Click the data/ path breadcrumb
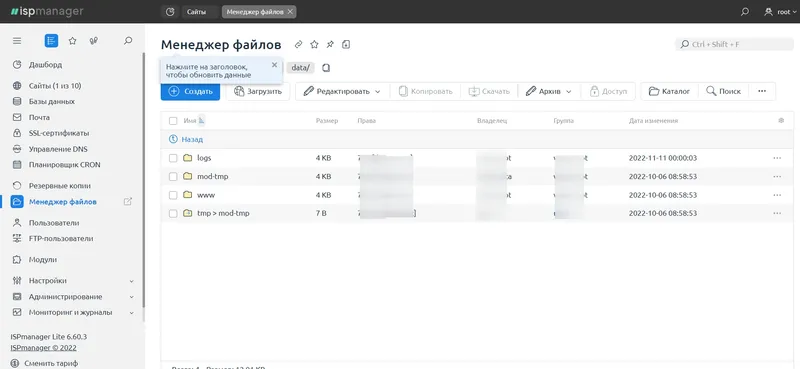The width and height of the screenshot is (800, 369). point(301,68)
